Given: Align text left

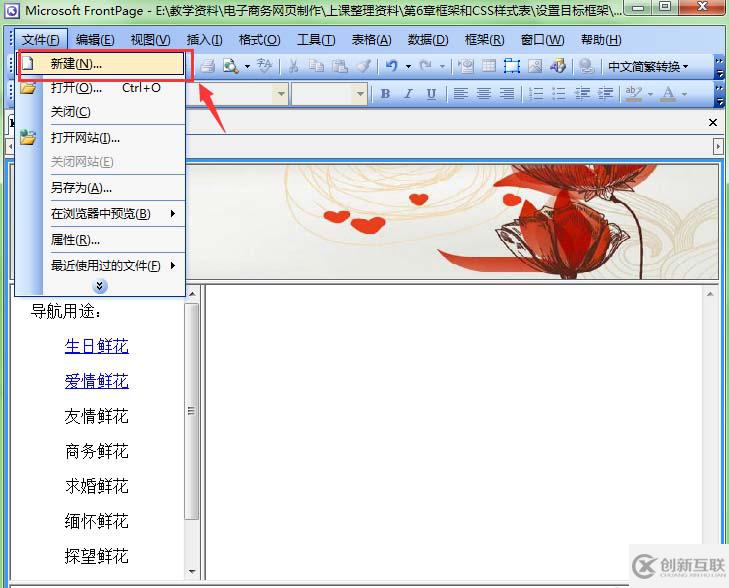Looking at the screenshot, I should [460, 94].
